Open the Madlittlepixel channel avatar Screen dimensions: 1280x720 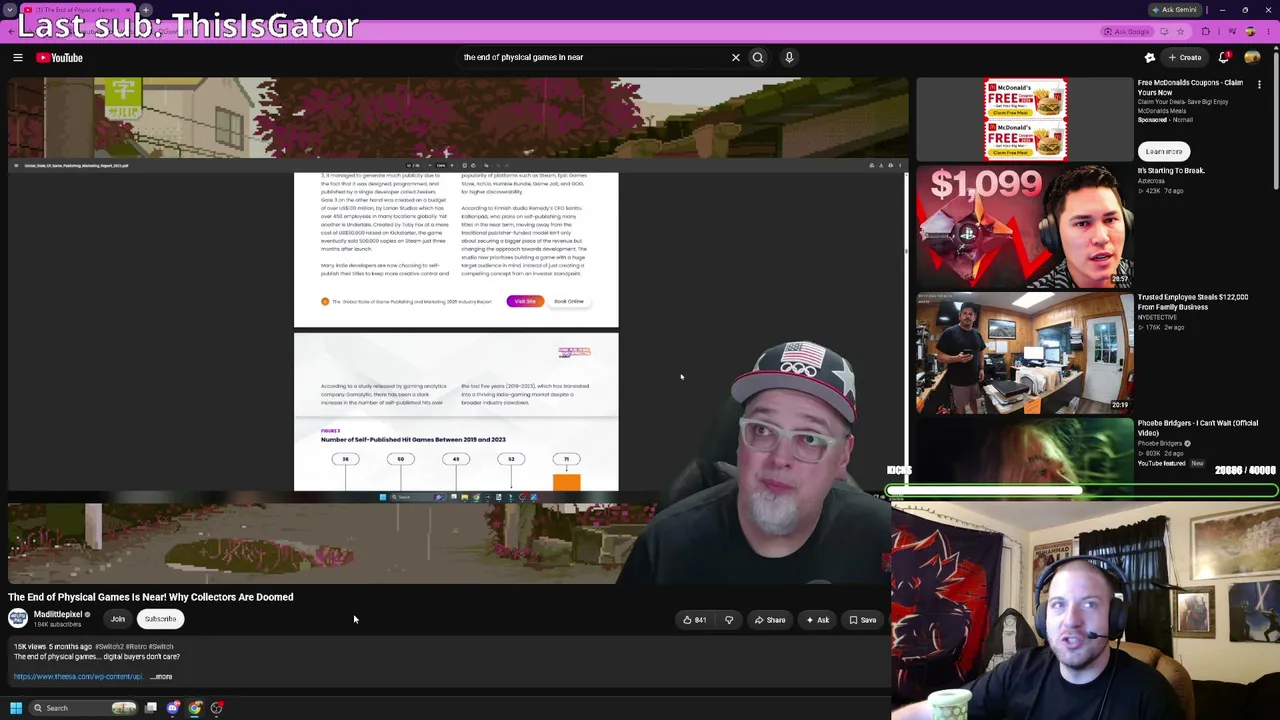coord(18,619)
